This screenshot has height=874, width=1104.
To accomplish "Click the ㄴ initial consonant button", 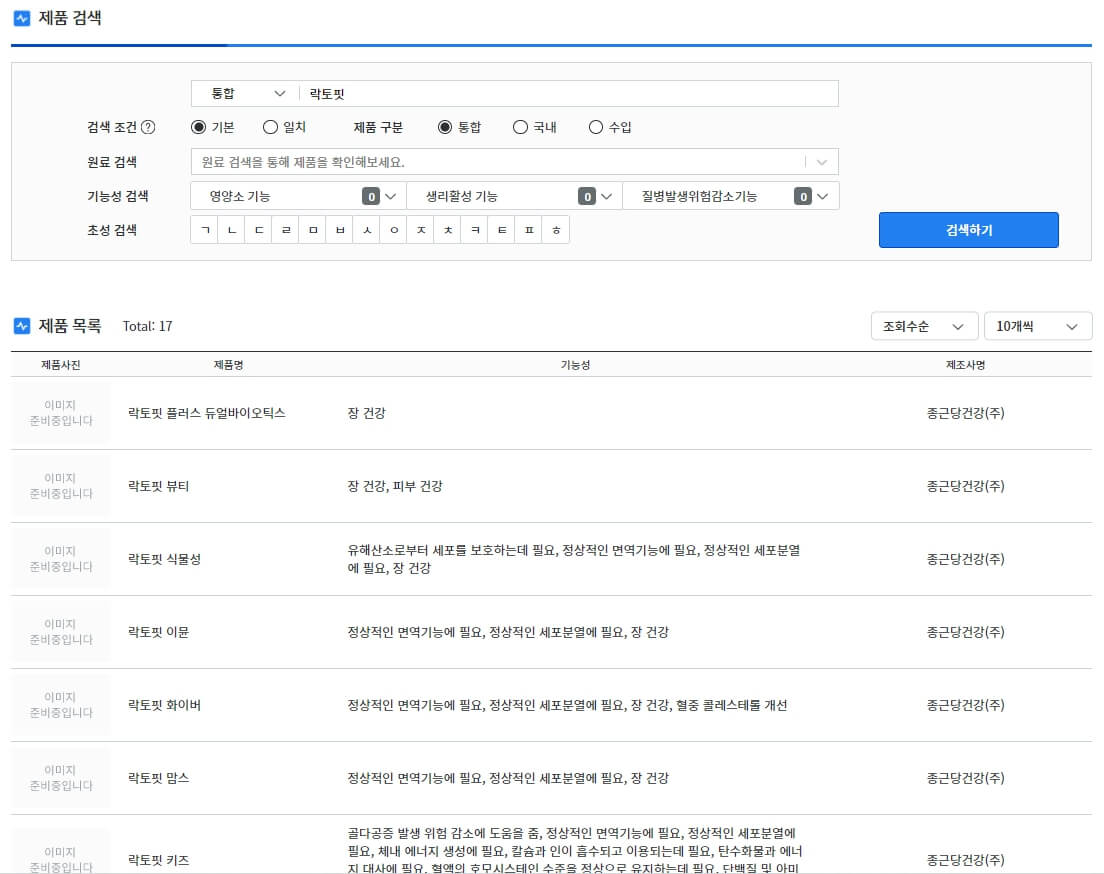I will click(x=232, y=230).
